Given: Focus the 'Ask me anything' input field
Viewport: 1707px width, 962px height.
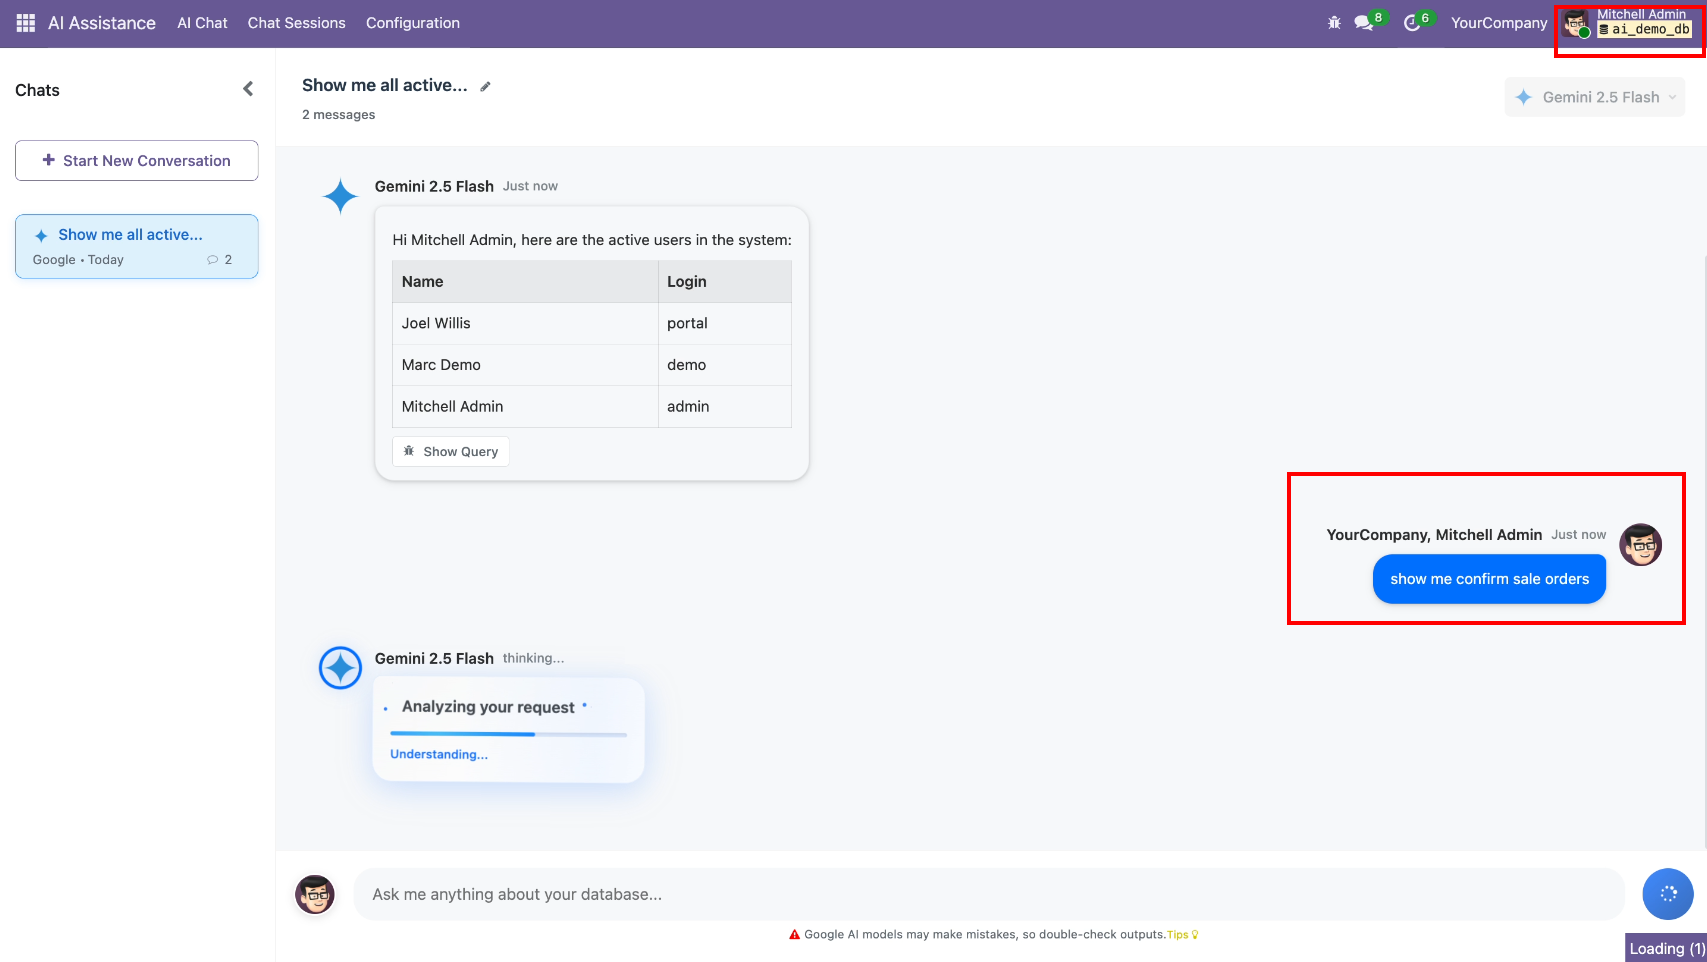Looking at the screenshot, I should point(988,894).
